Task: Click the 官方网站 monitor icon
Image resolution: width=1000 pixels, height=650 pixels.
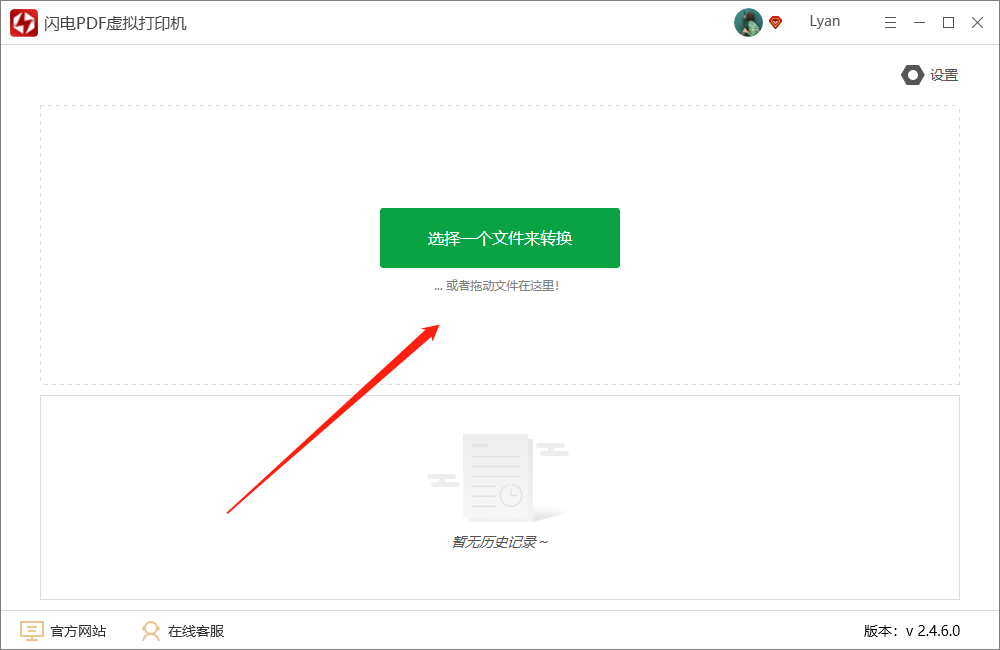Action: pos(31,631)
